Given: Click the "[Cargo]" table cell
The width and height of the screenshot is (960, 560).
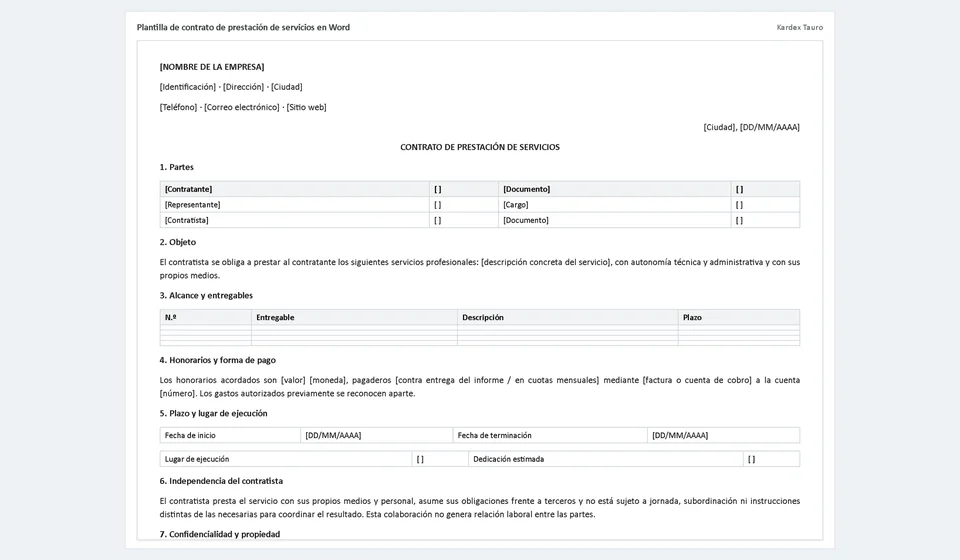Looking at the screenshot, I should click(x=615, y=204).
